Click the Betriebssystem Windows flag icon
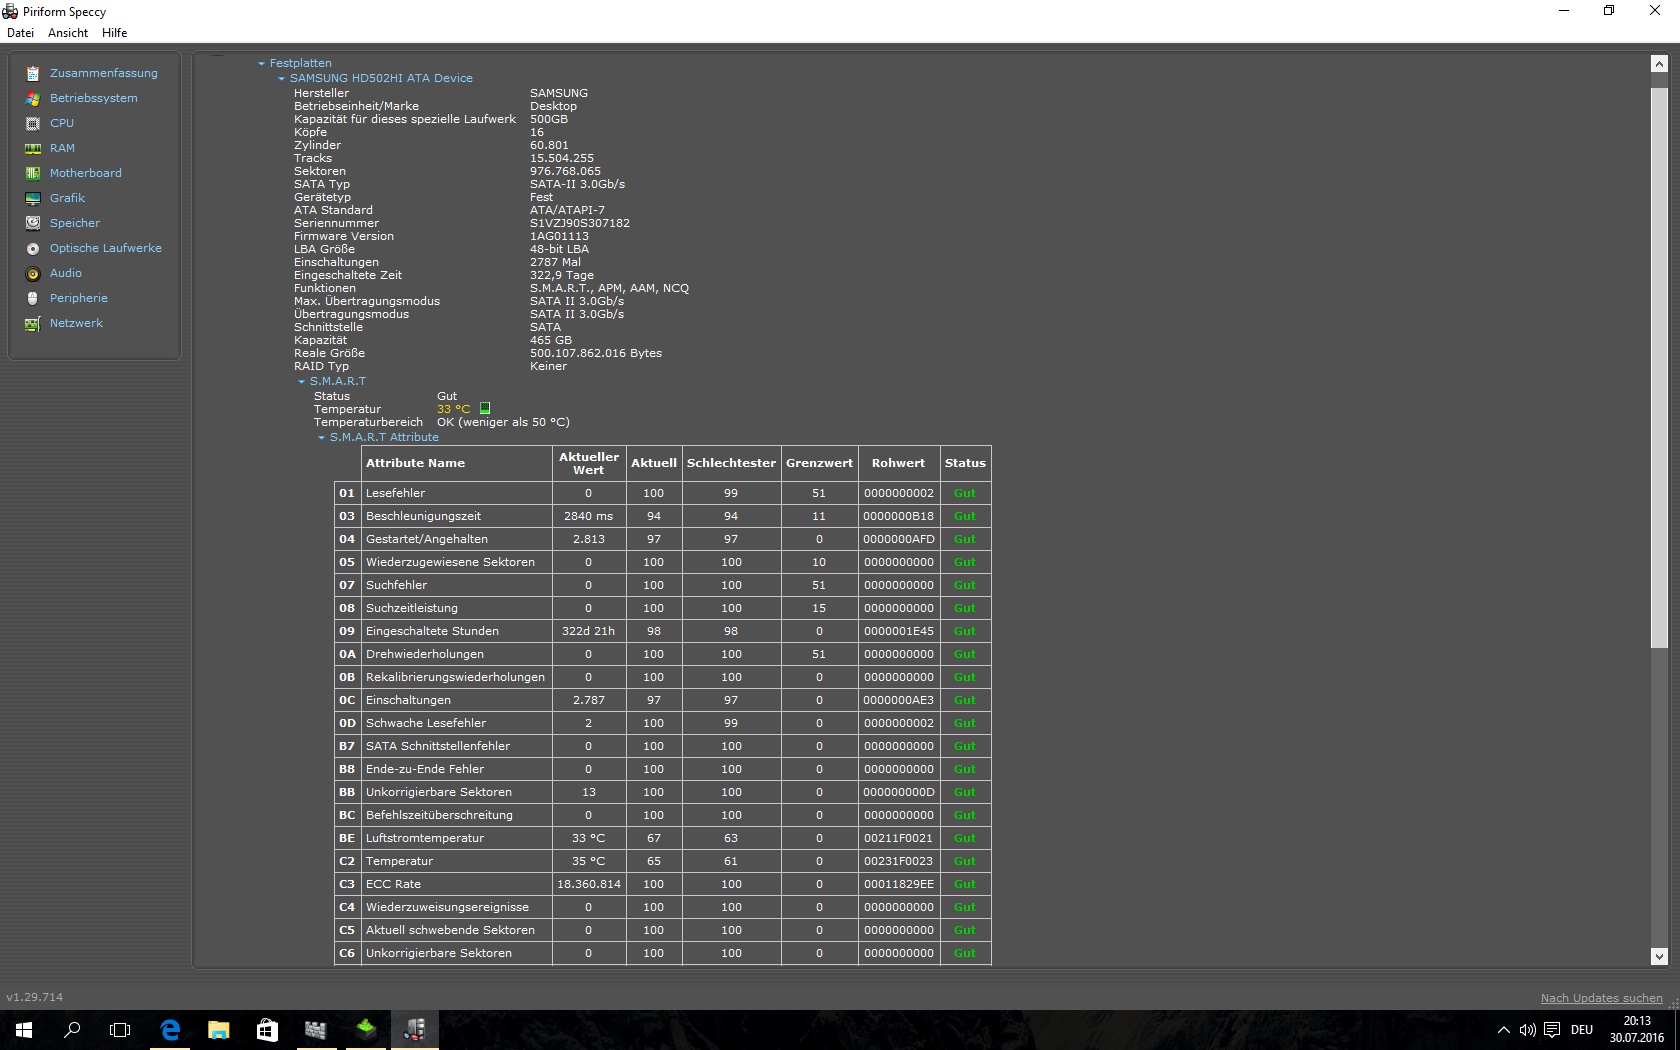Image resolution: width=1680 pixels, height=1050 pixels. (33, 98)
